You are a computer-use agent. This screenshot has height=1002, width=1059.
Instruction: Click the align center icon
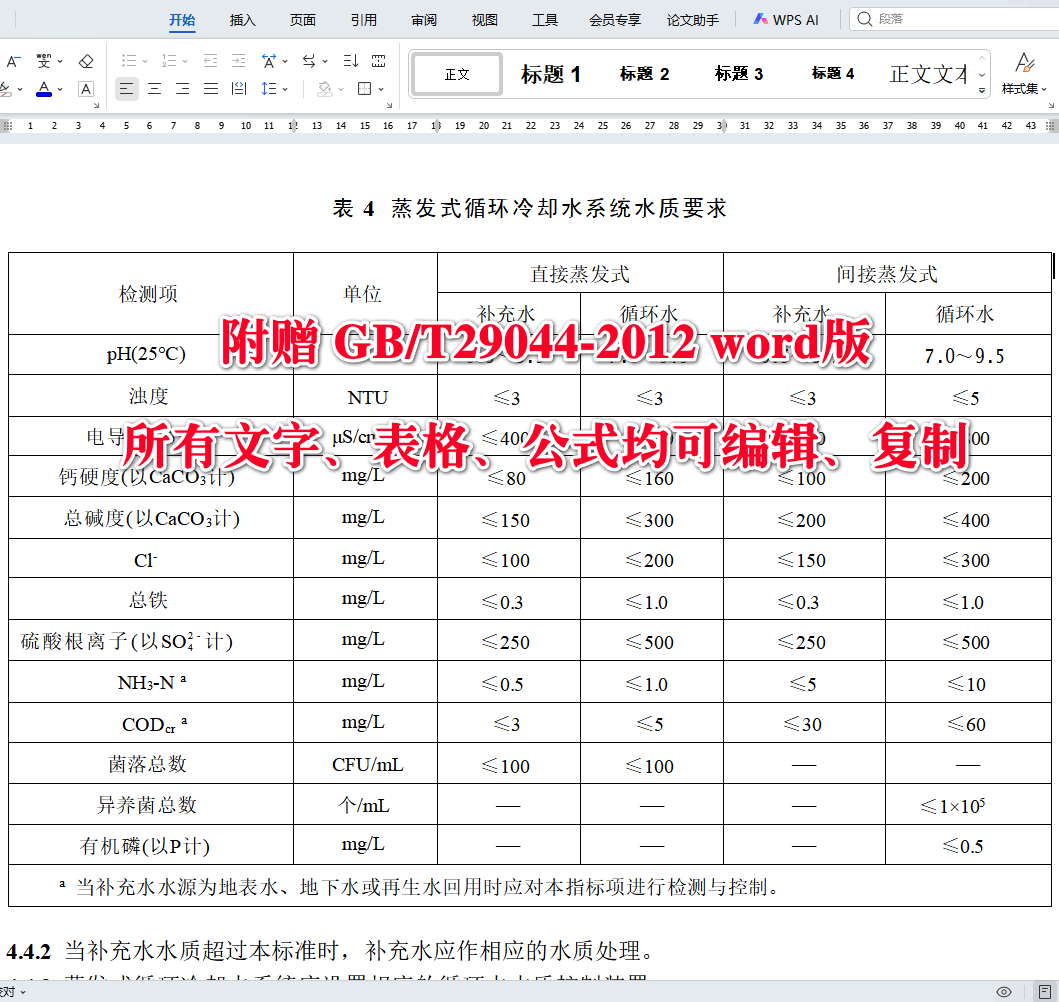tap(155, 89)
